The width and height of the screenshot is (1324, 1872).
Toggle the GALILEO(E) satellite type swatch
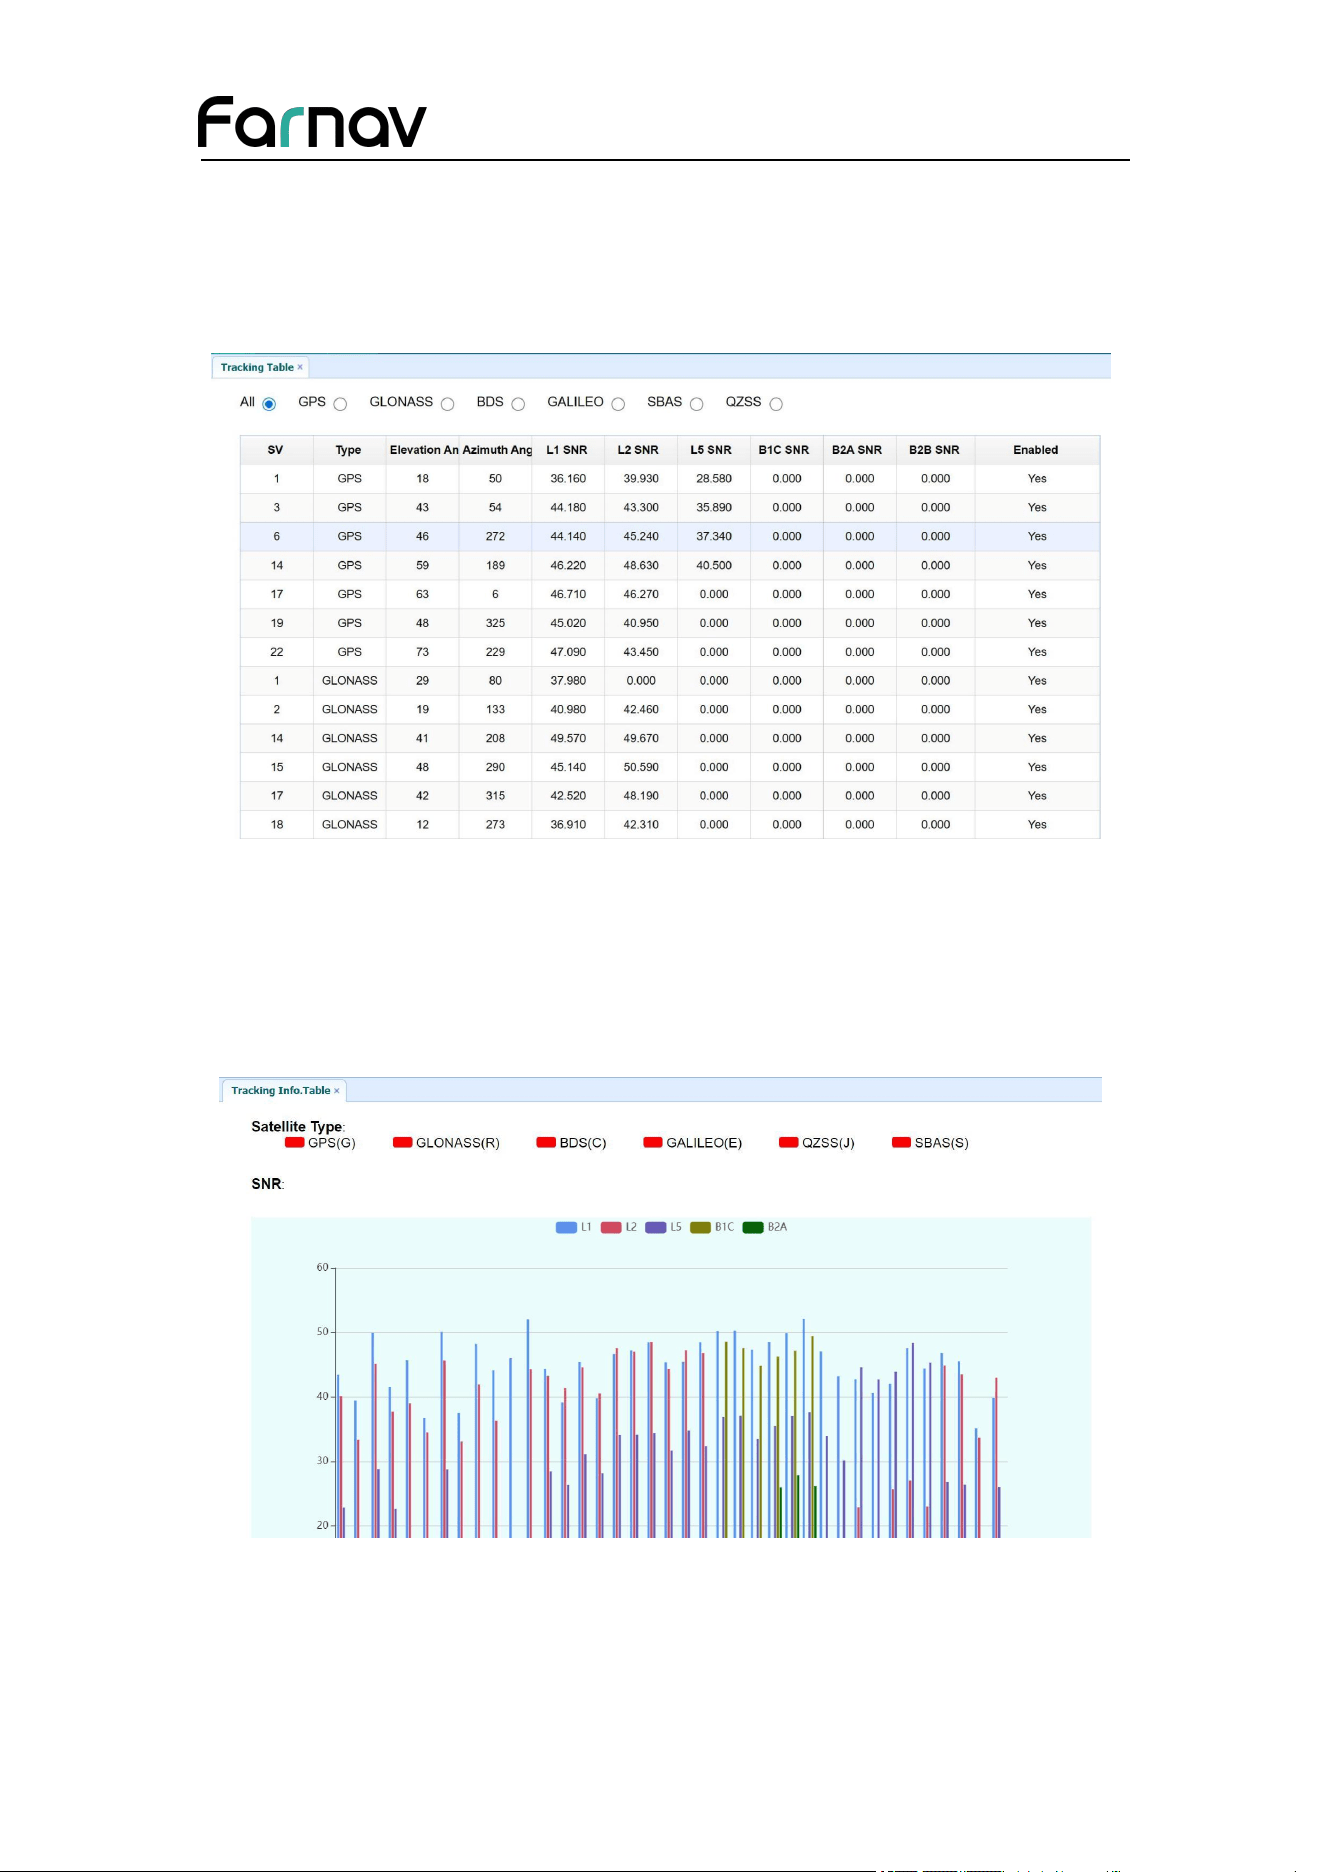coord(653,1142)
